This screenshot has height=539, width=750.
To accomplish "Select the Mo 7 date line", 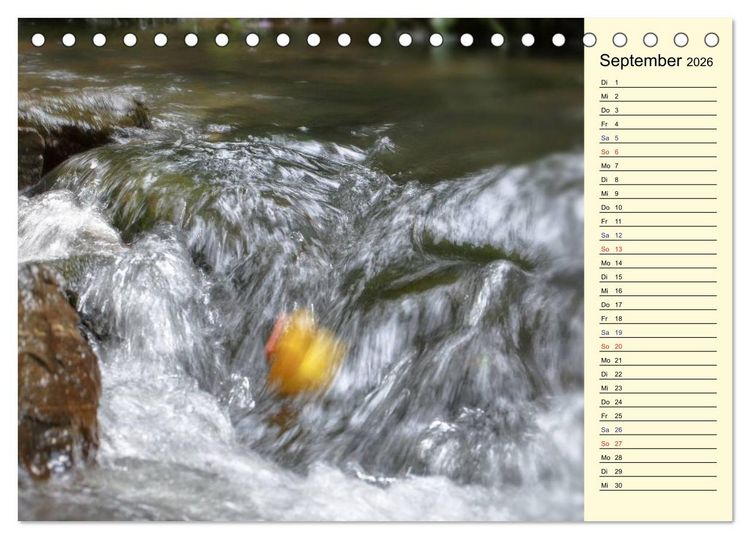I will pyautogui.click(x=658, y=165).
